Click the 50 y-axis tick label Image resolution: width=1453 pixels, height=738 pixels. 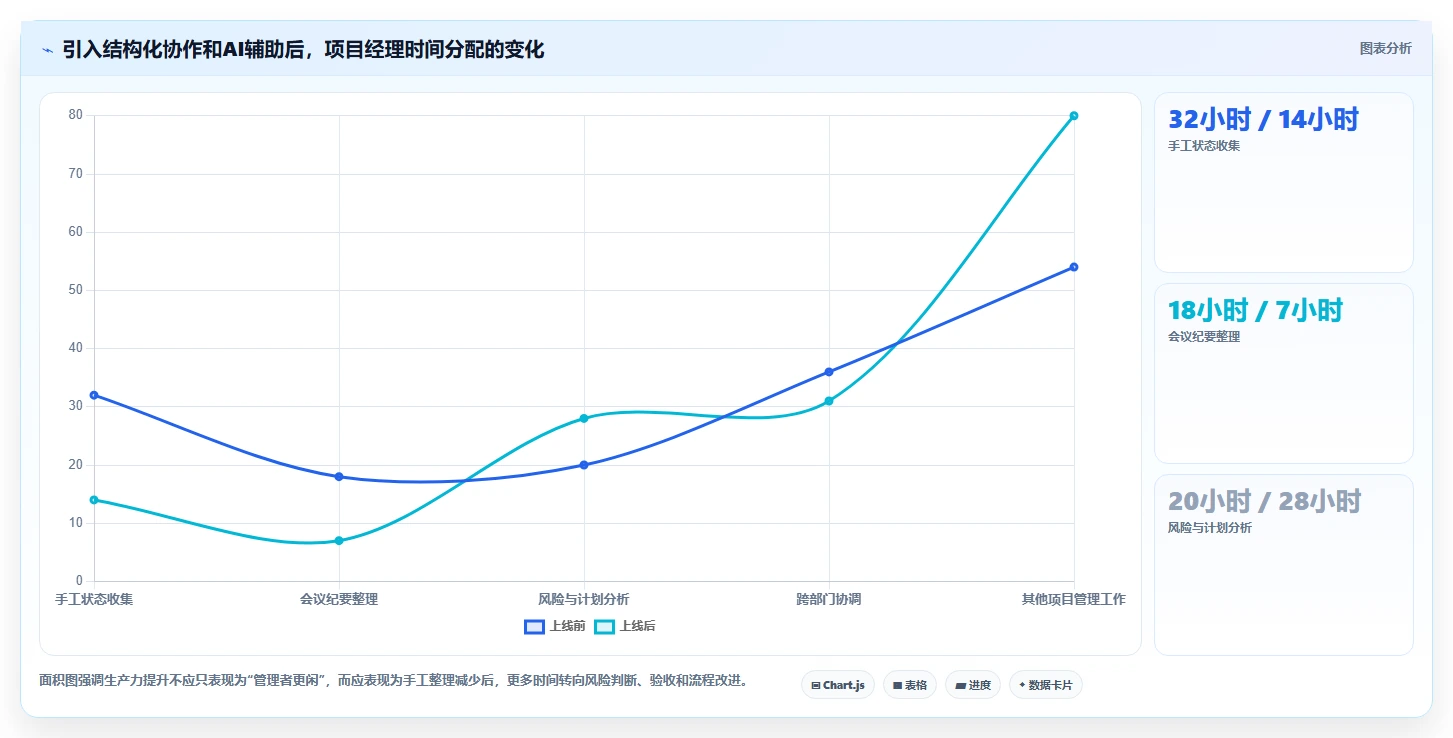coord(75,290)
